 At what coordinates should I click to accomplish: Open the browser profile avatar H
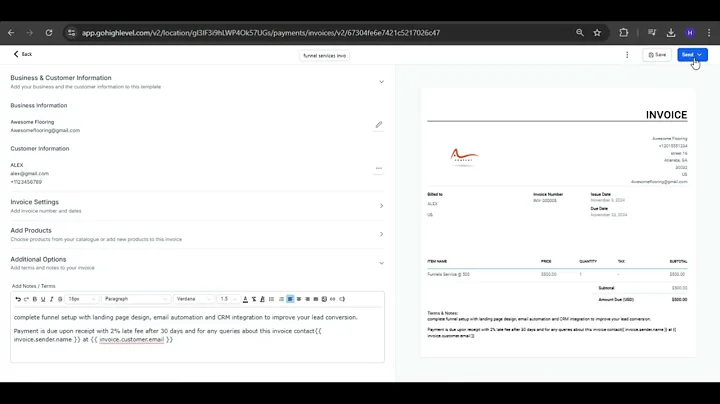coord(690,33)
